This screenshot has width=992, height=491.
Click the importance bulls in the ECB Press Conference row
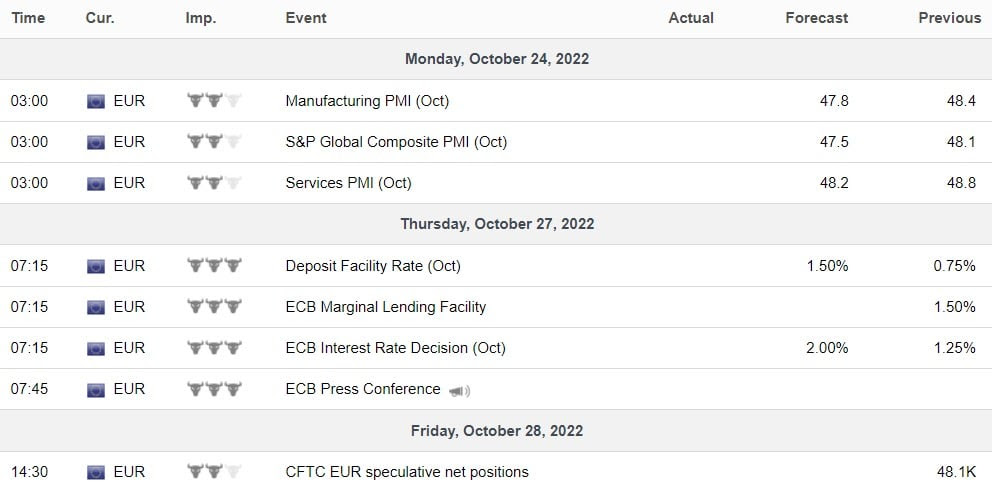pos(214,388)
